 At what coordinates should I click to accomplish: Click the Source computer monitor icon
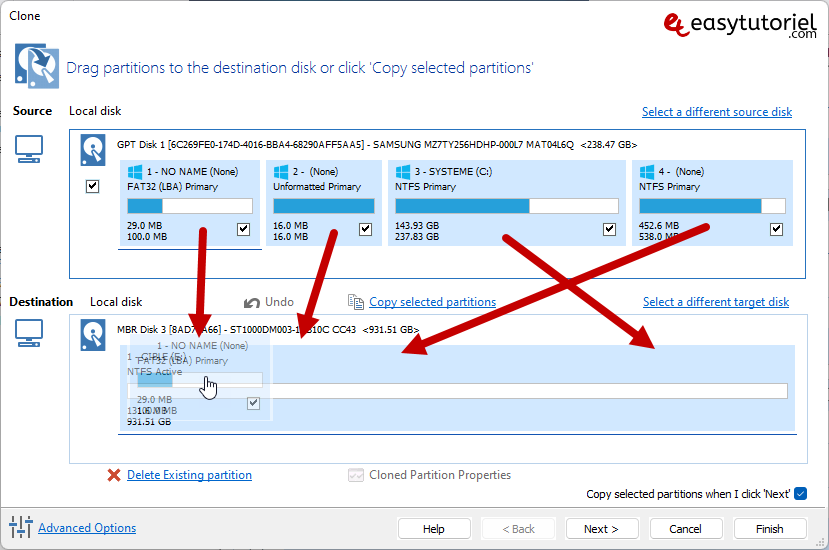(x=29, y=149)
